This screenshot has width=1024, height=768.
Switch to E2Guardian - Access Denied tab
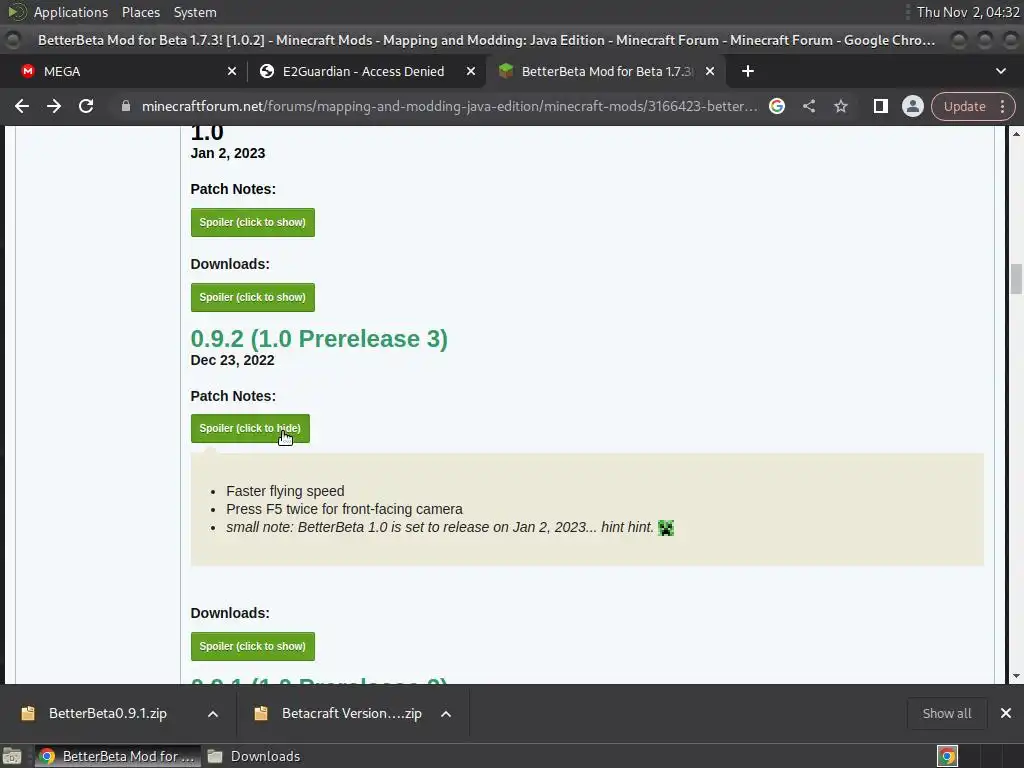pyautogui.click(x=366, y=71)
